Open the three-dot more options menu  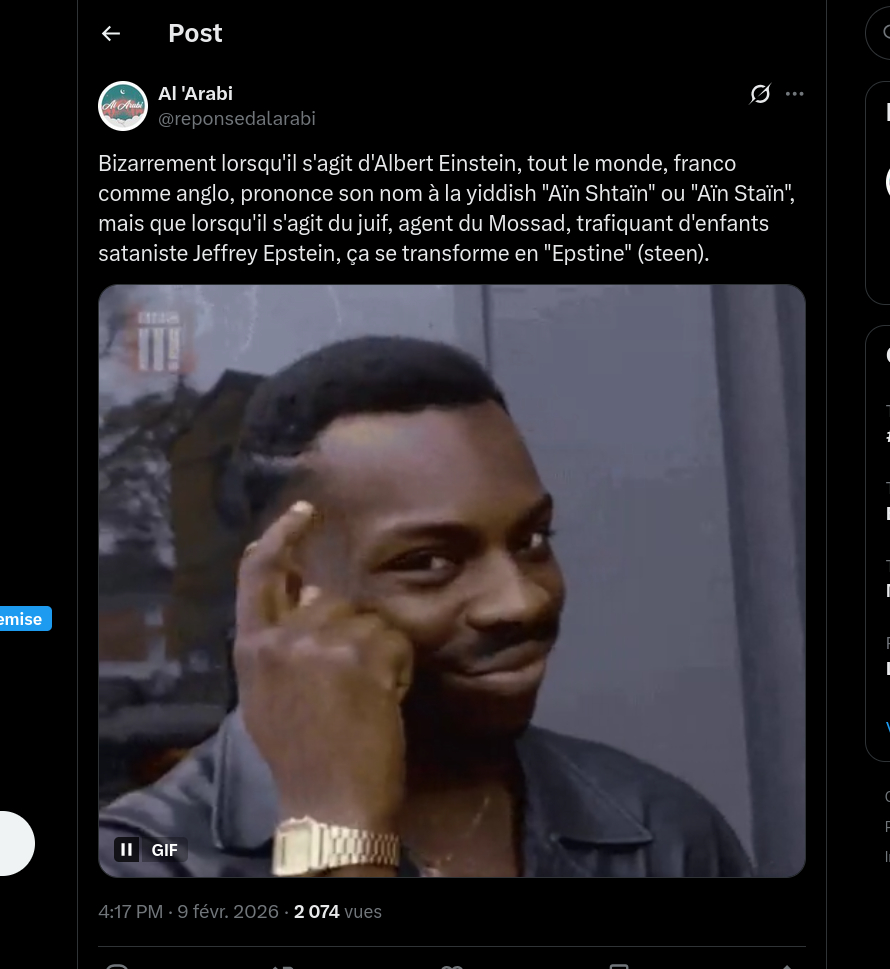[x=795, y=94]
